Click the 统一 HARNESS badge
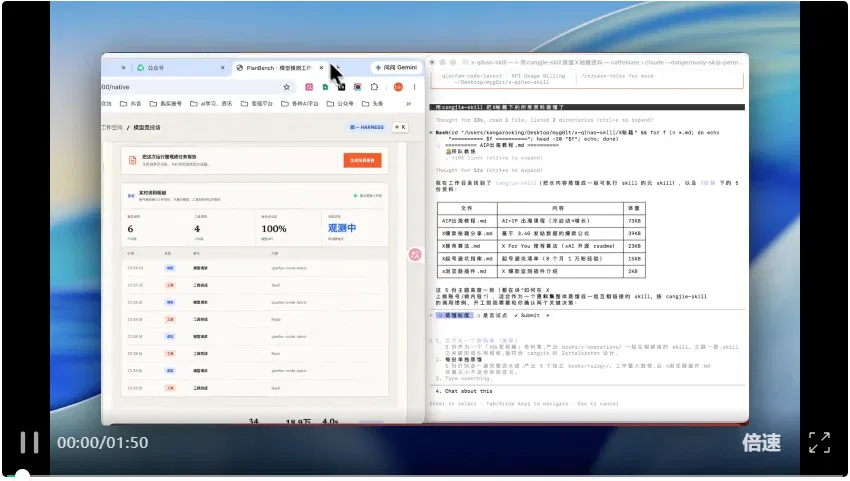This screenshot has width=850, height=481. click(366, 127)
